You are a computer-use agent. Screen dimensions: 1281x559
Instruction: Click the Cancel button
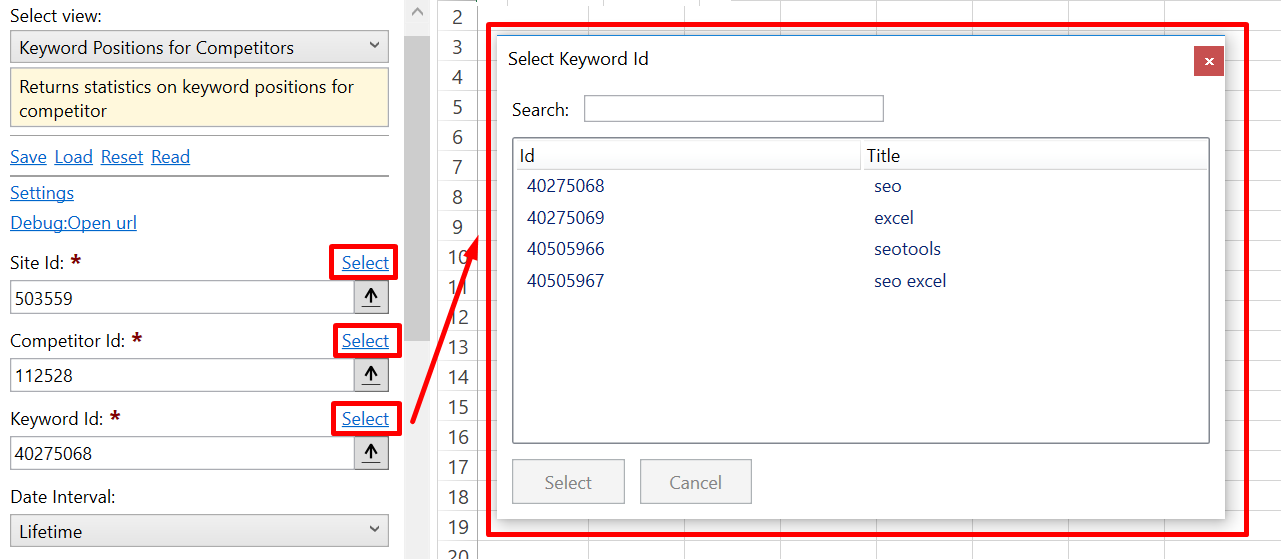click(x=695, y=482)
